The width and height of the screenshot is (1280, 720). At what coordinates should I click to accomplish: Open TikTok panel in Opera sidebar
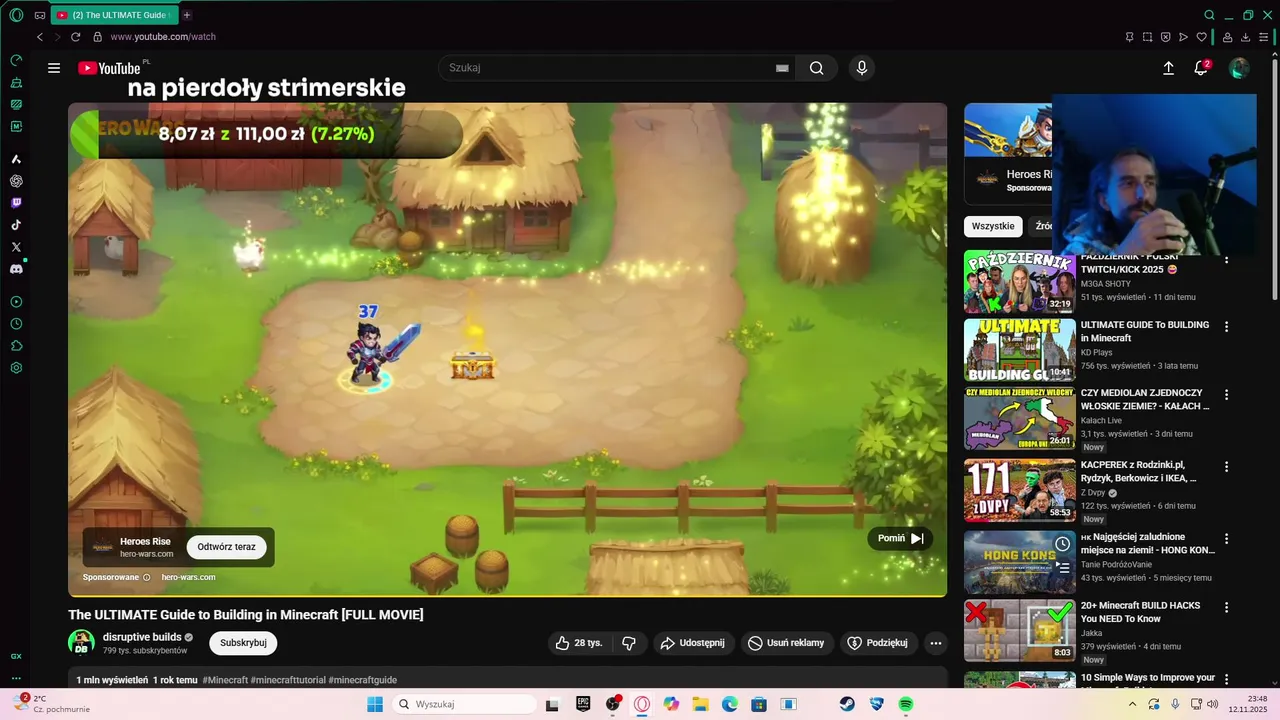16,225
